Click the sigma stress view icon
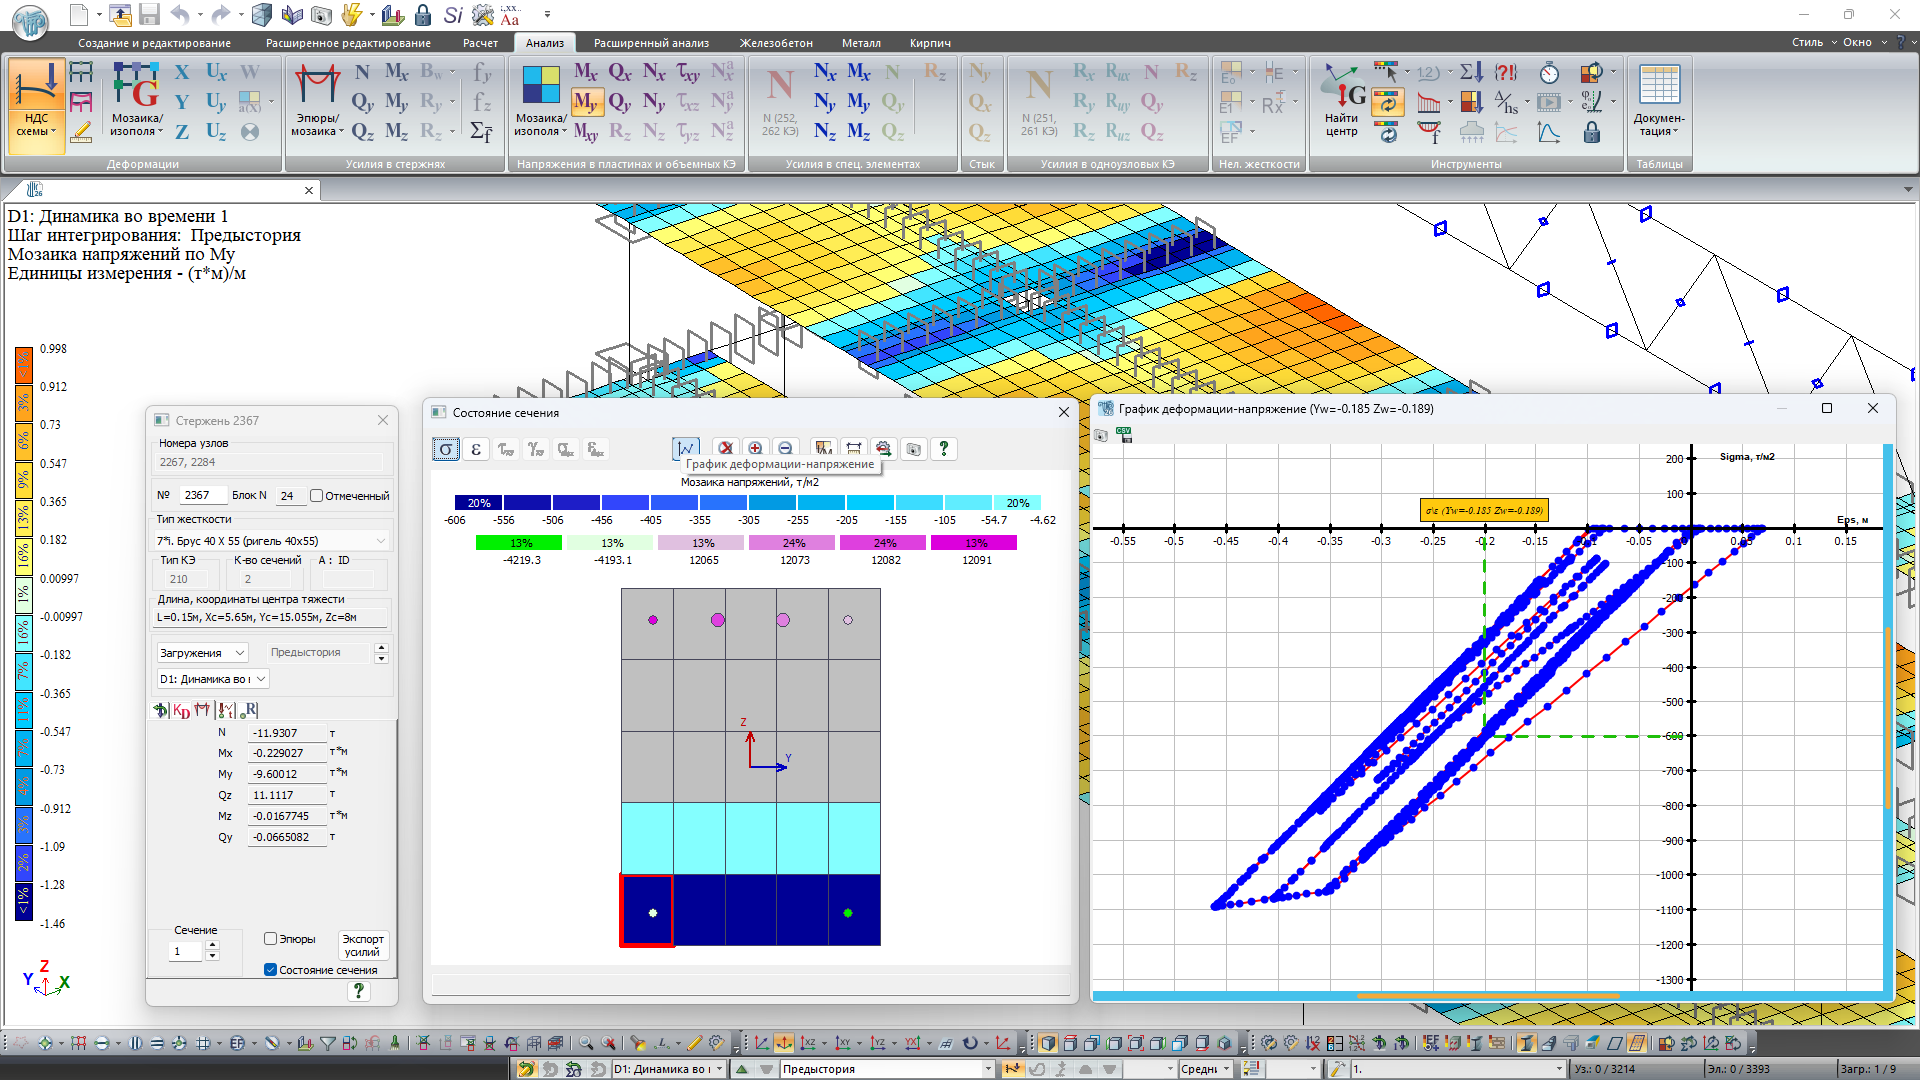This screenshot has width=1920, height=1080. 446,449
